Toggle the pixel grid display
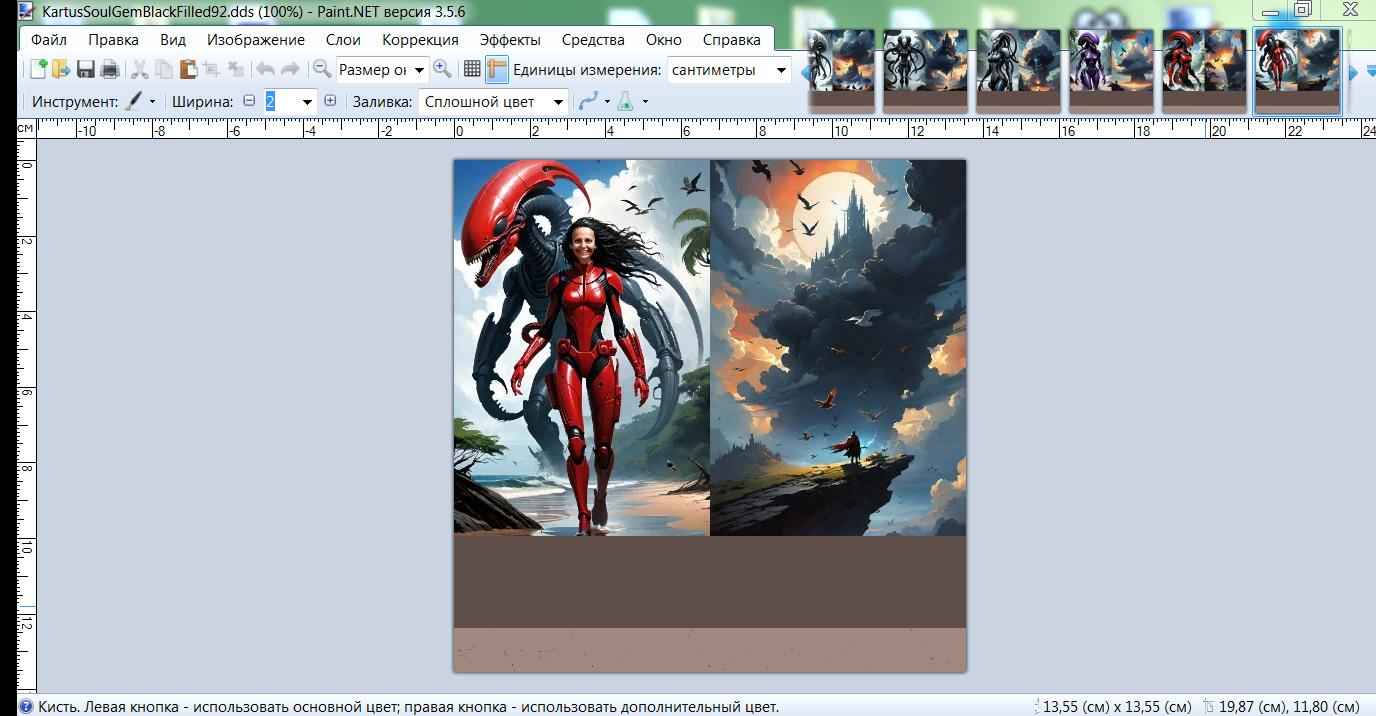The image size is (1376, 716). [x=473, y=69]
